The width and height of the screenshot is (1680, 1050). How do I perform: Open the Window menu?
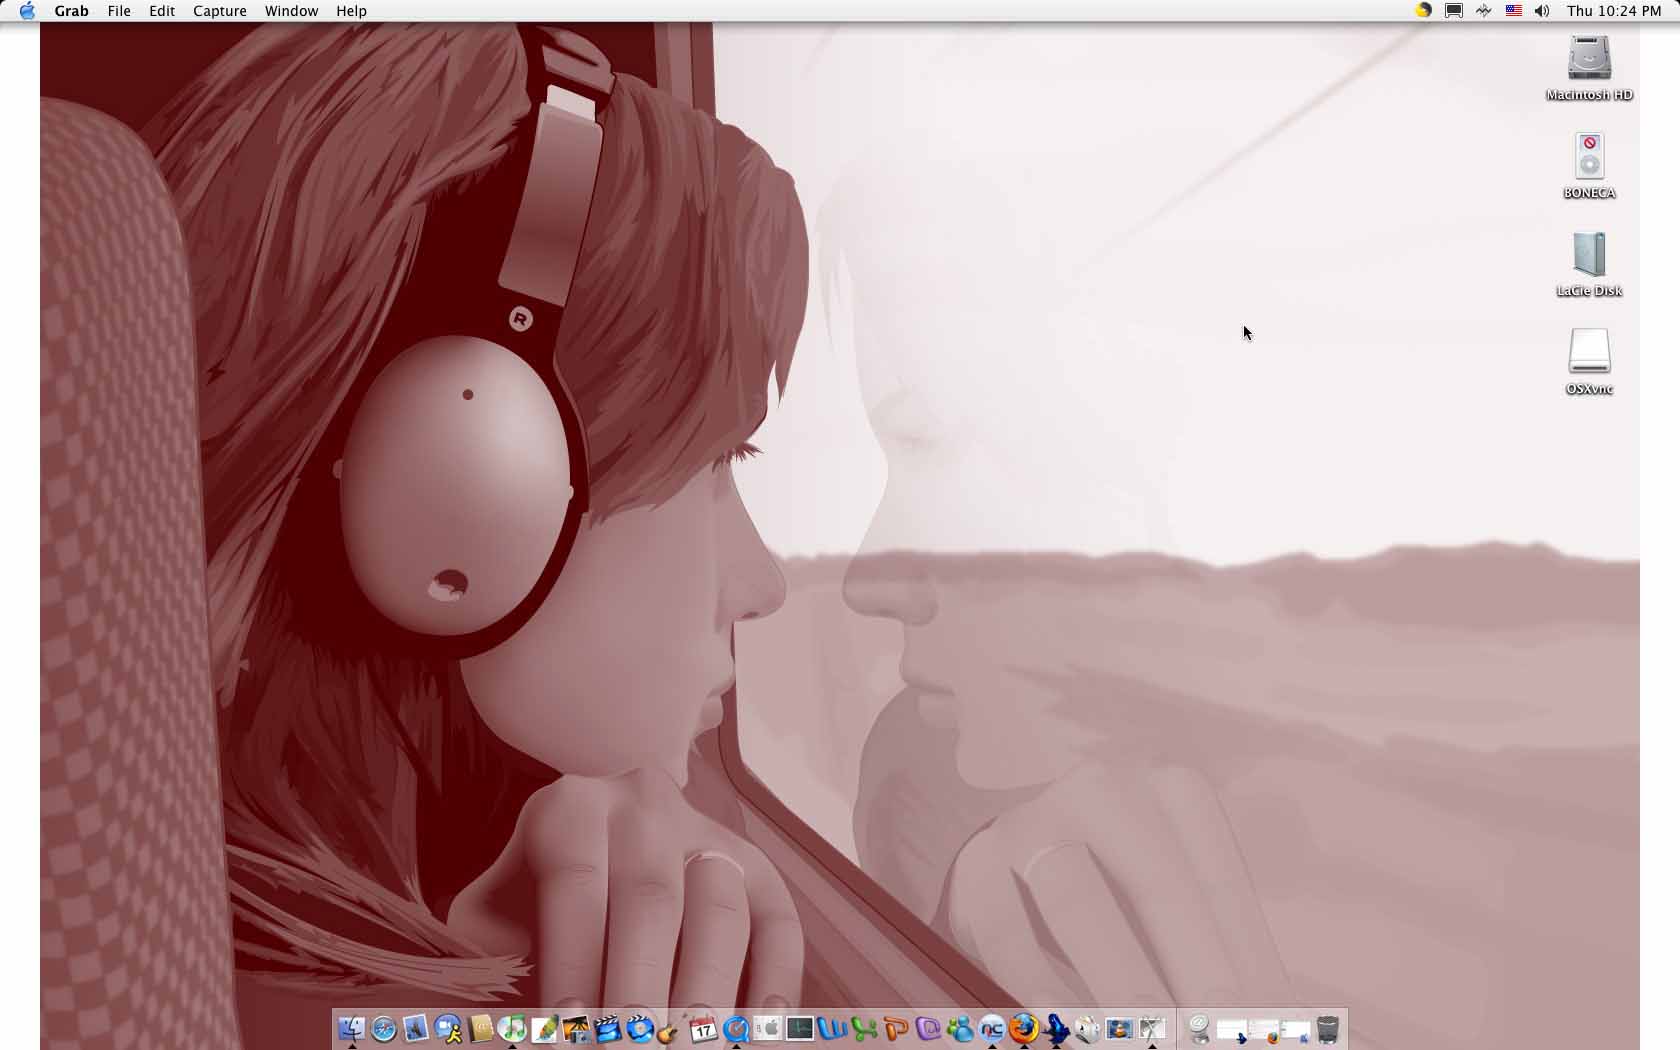pos(291,11)
